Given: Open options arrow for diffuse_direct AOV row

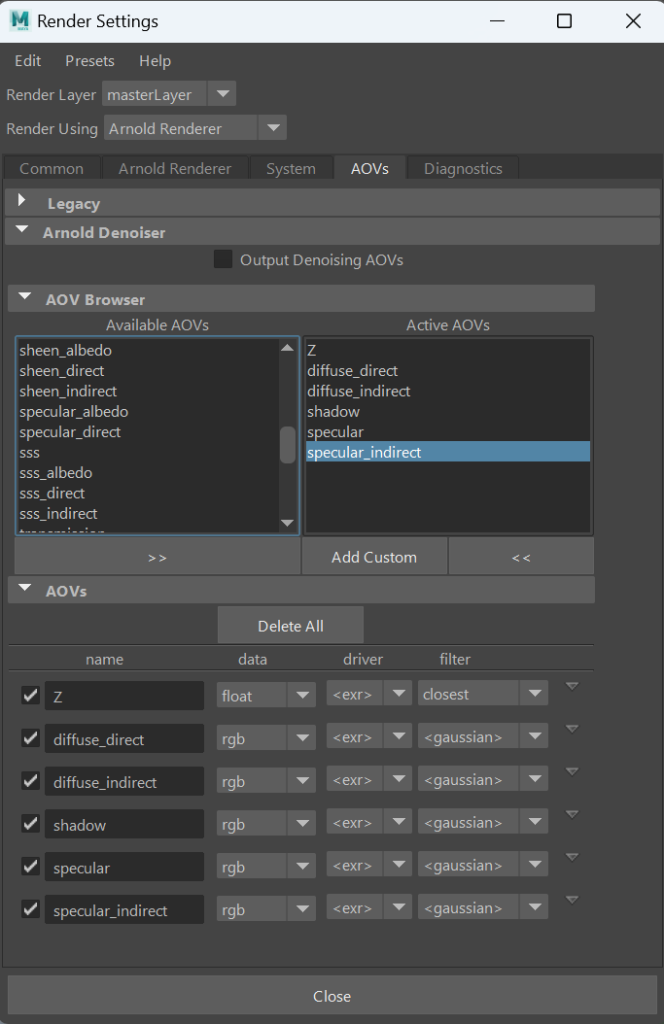Looking at the screenshot, I should pos(572,729).
